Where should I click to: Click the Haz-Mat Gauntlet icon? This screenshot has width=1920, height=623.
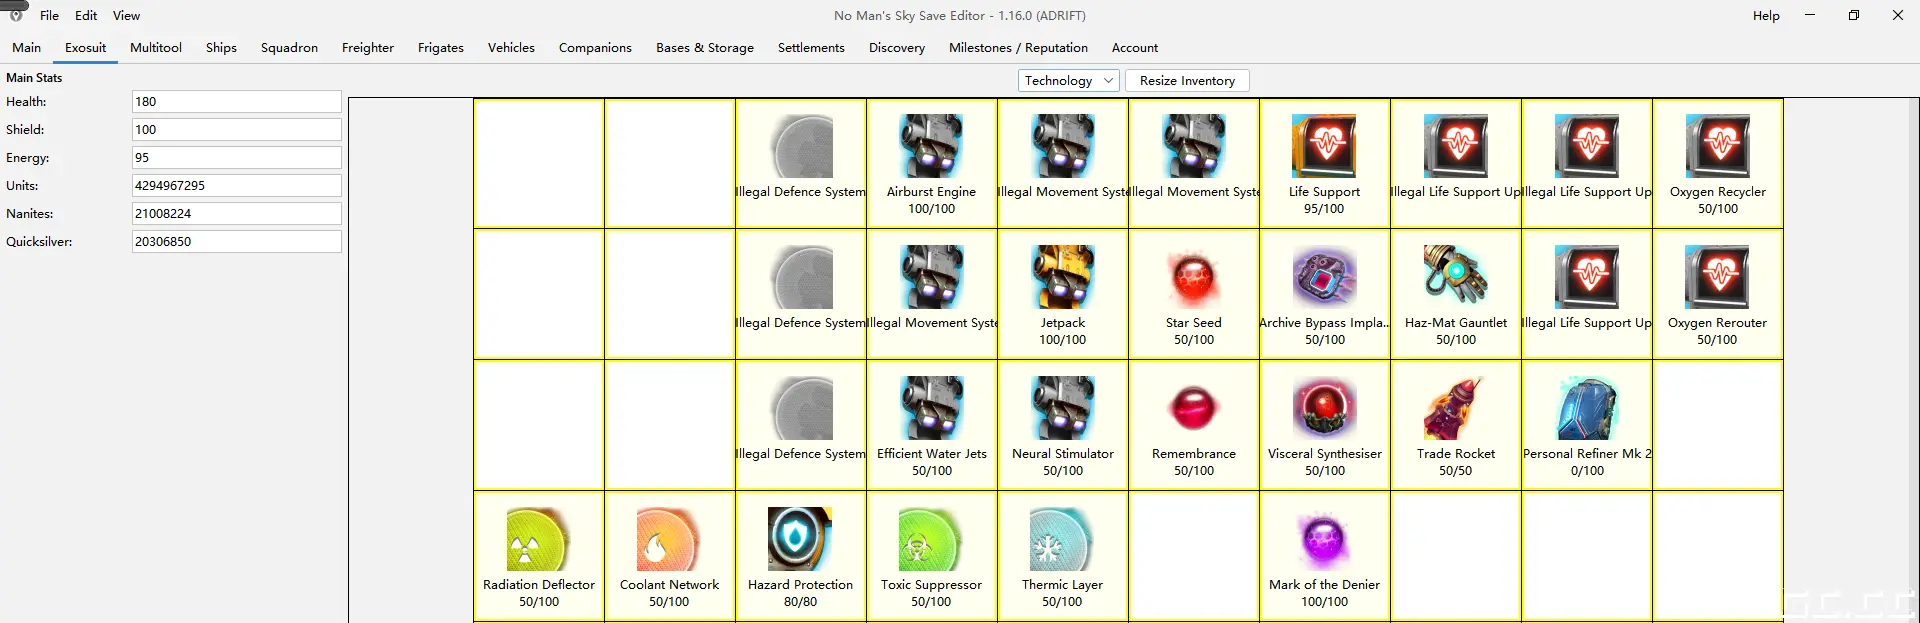point(1456,277)
